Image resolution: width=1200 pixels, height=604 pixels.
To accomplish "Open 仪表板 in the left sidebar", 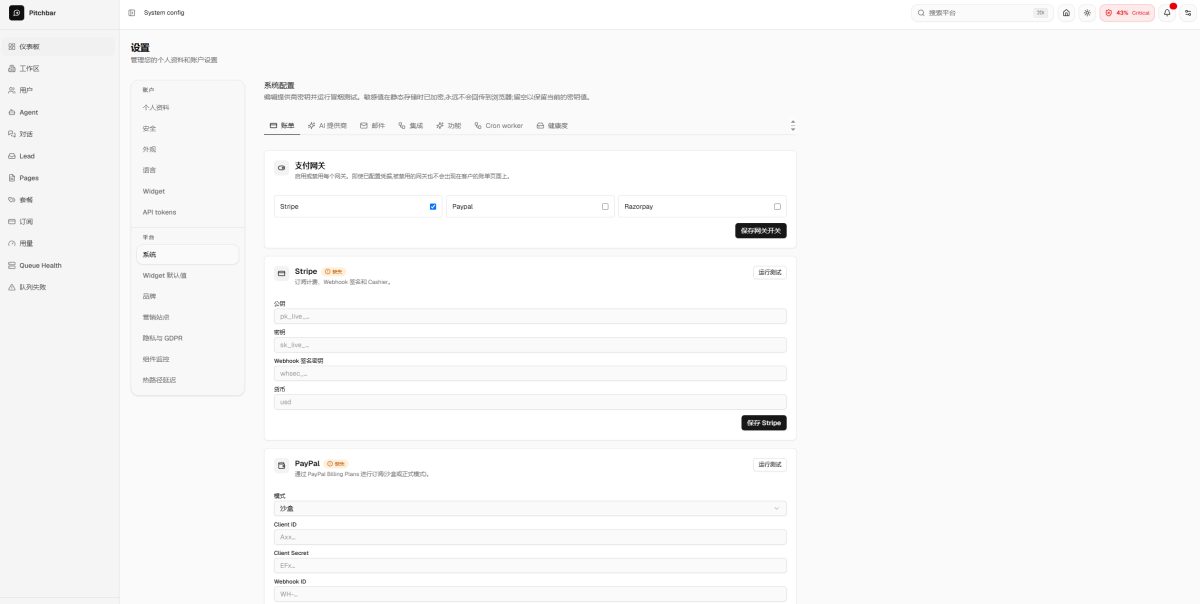I will click(59, 47).
